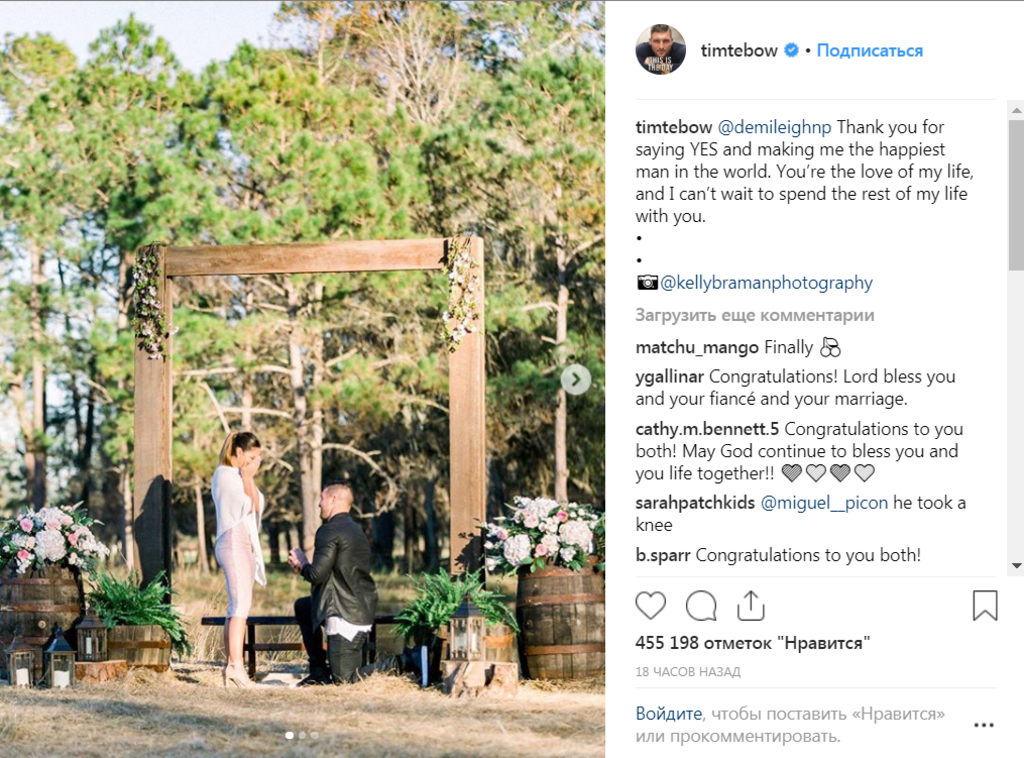Open the comment speech bubble icon
1024x758 pixels.
tap(701, 605)
